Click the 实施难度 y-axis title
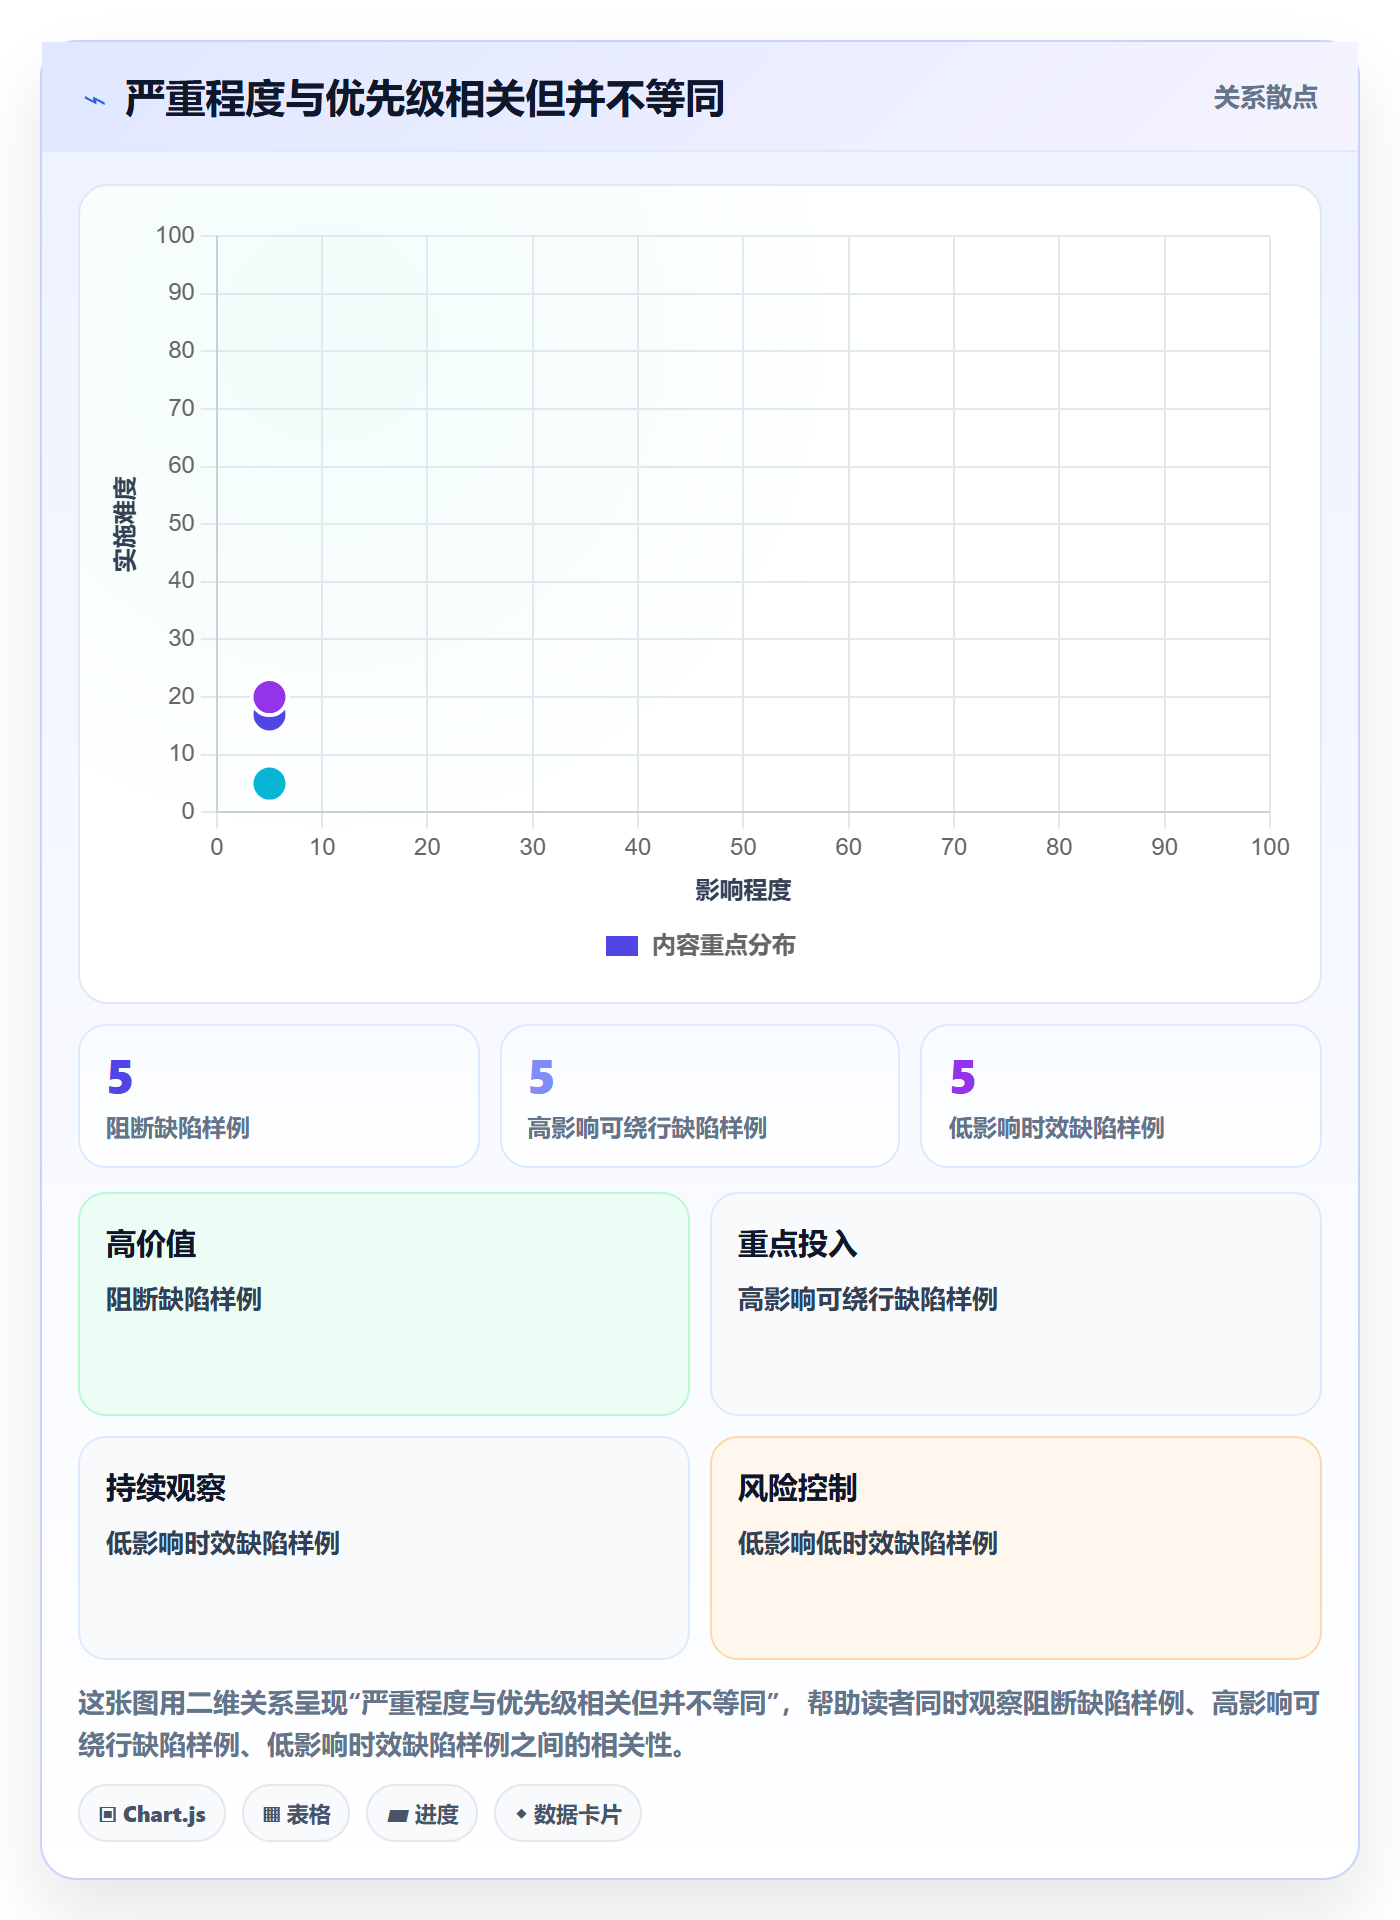This screenshot has height=1920, width=1400. coord(125,524)
